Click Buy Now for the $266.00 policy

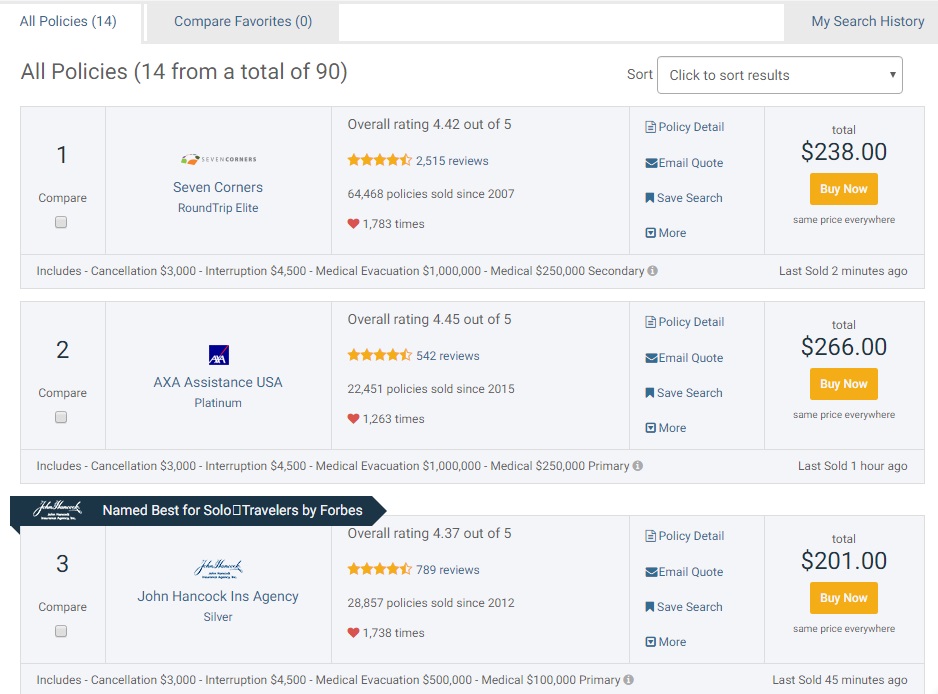point(843,384)
